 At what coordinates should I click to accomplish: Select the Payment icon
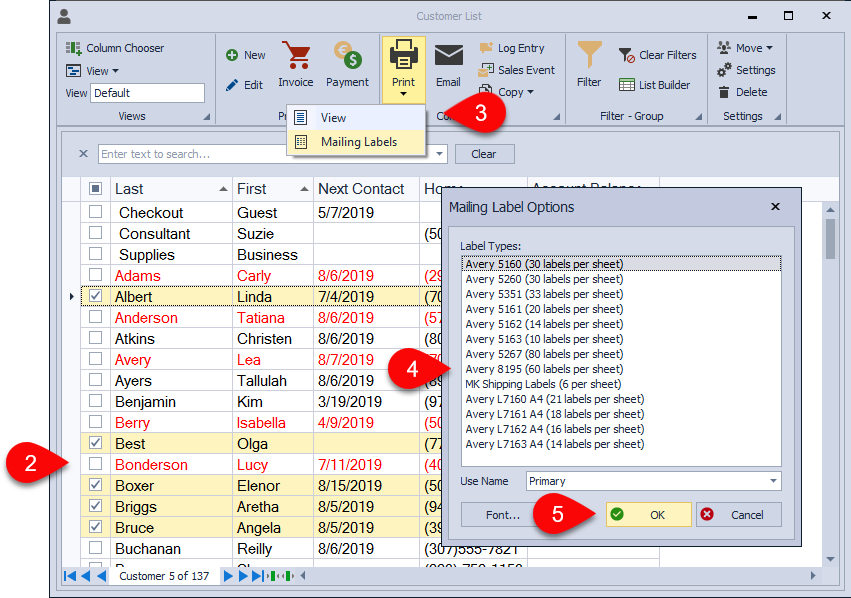pos(347,64)
